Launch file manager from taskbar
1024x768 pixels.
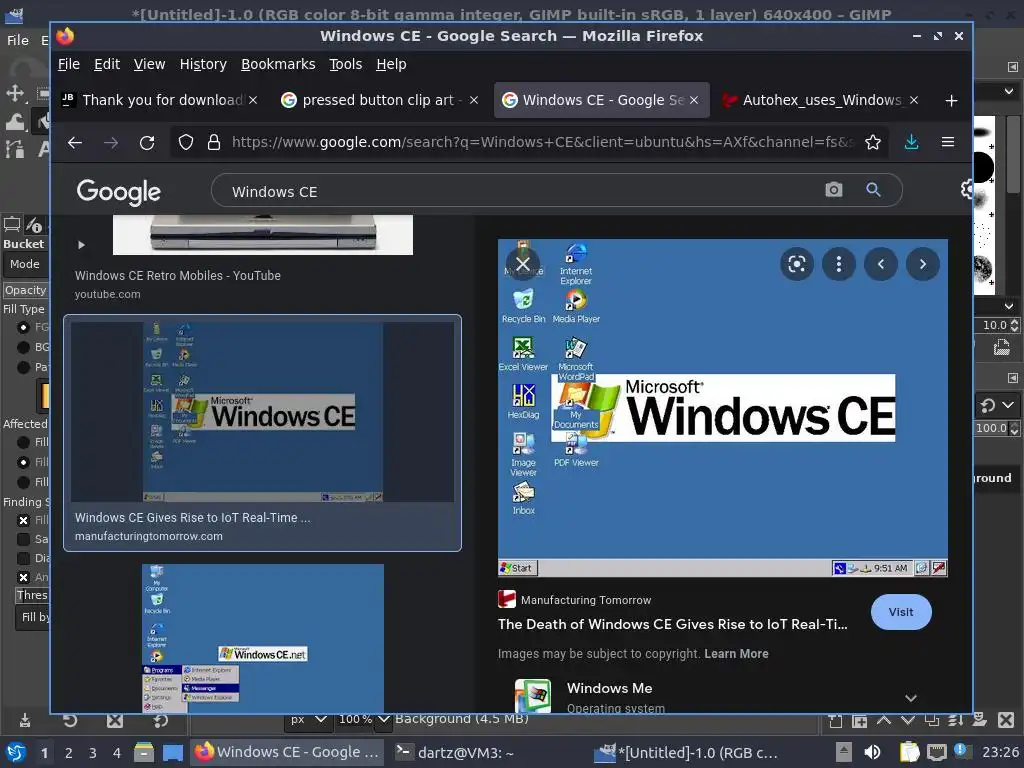click(x=144, y=752)
